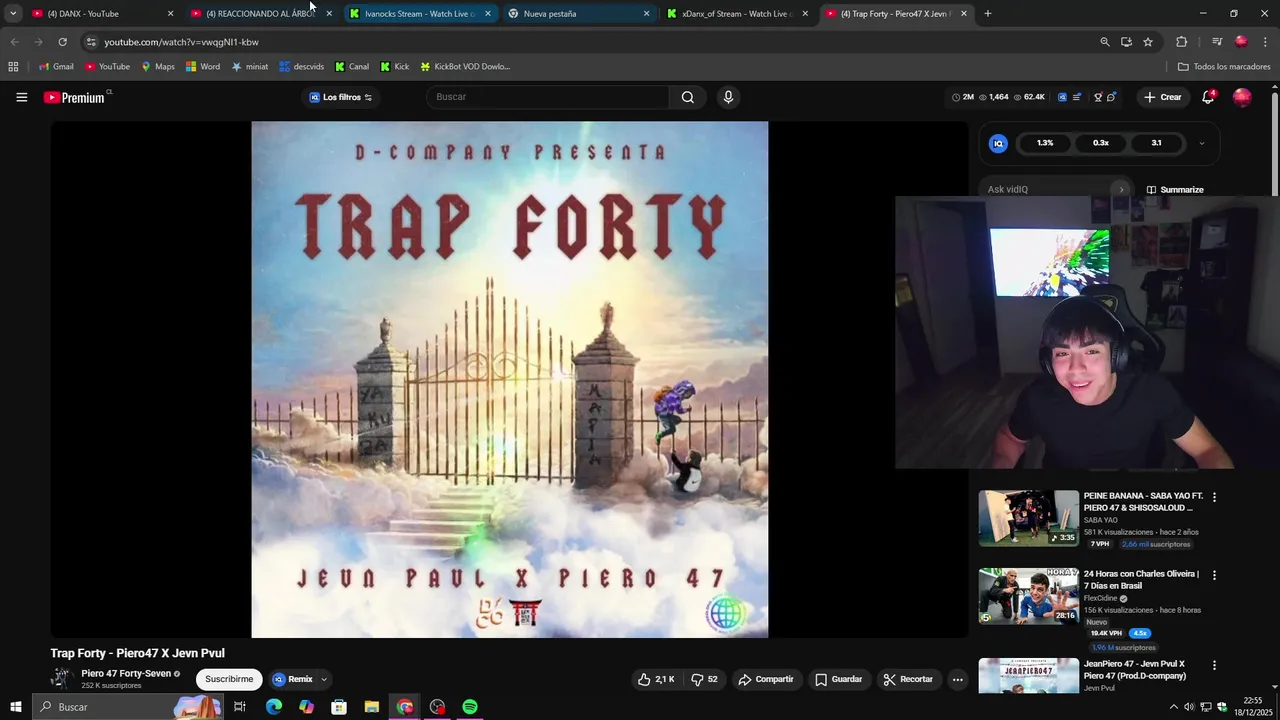Viewport: 1280px width, 720px height.
Task: Open File Explorer from the taskbar
Action: (x=372, y=707)
